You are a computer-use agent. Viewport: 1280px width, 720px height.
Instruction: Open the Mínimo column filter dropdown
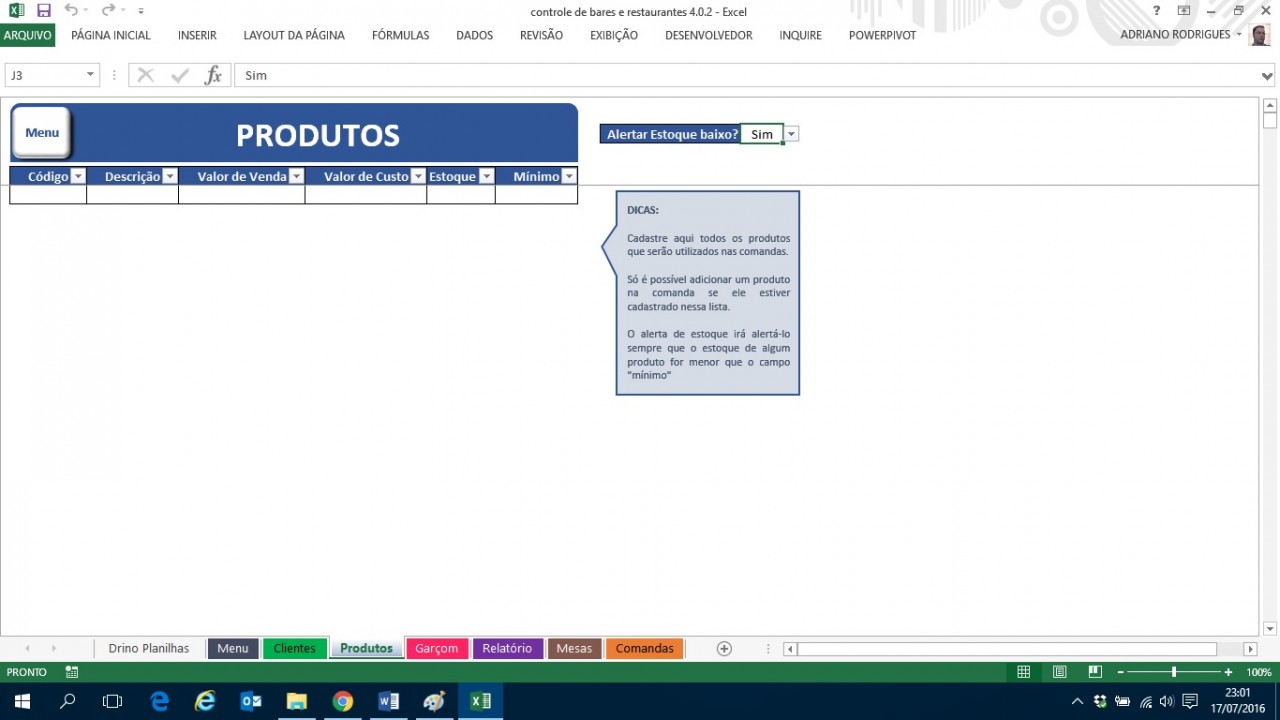(569, 176)
